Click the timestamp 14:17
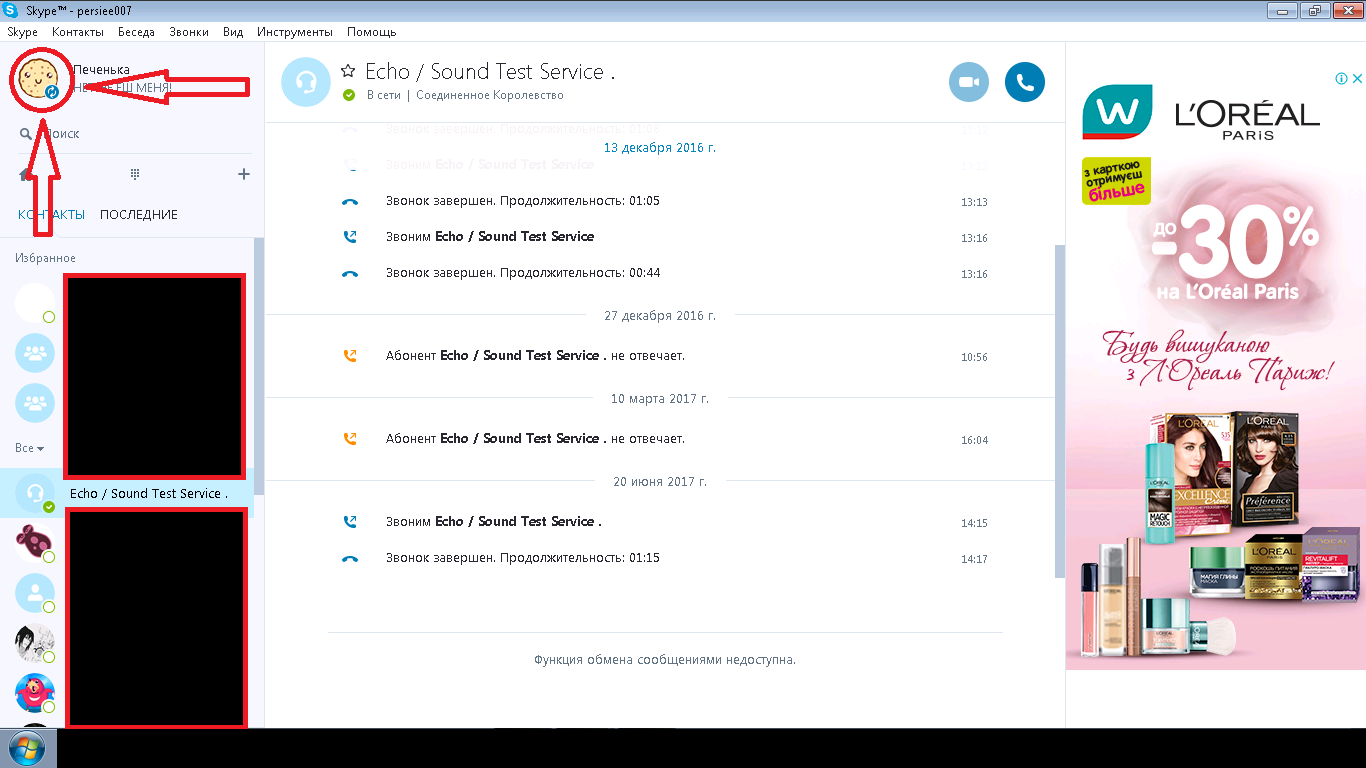The width and height of the screenshot is (1366, 768). click(x=974, y=559)
